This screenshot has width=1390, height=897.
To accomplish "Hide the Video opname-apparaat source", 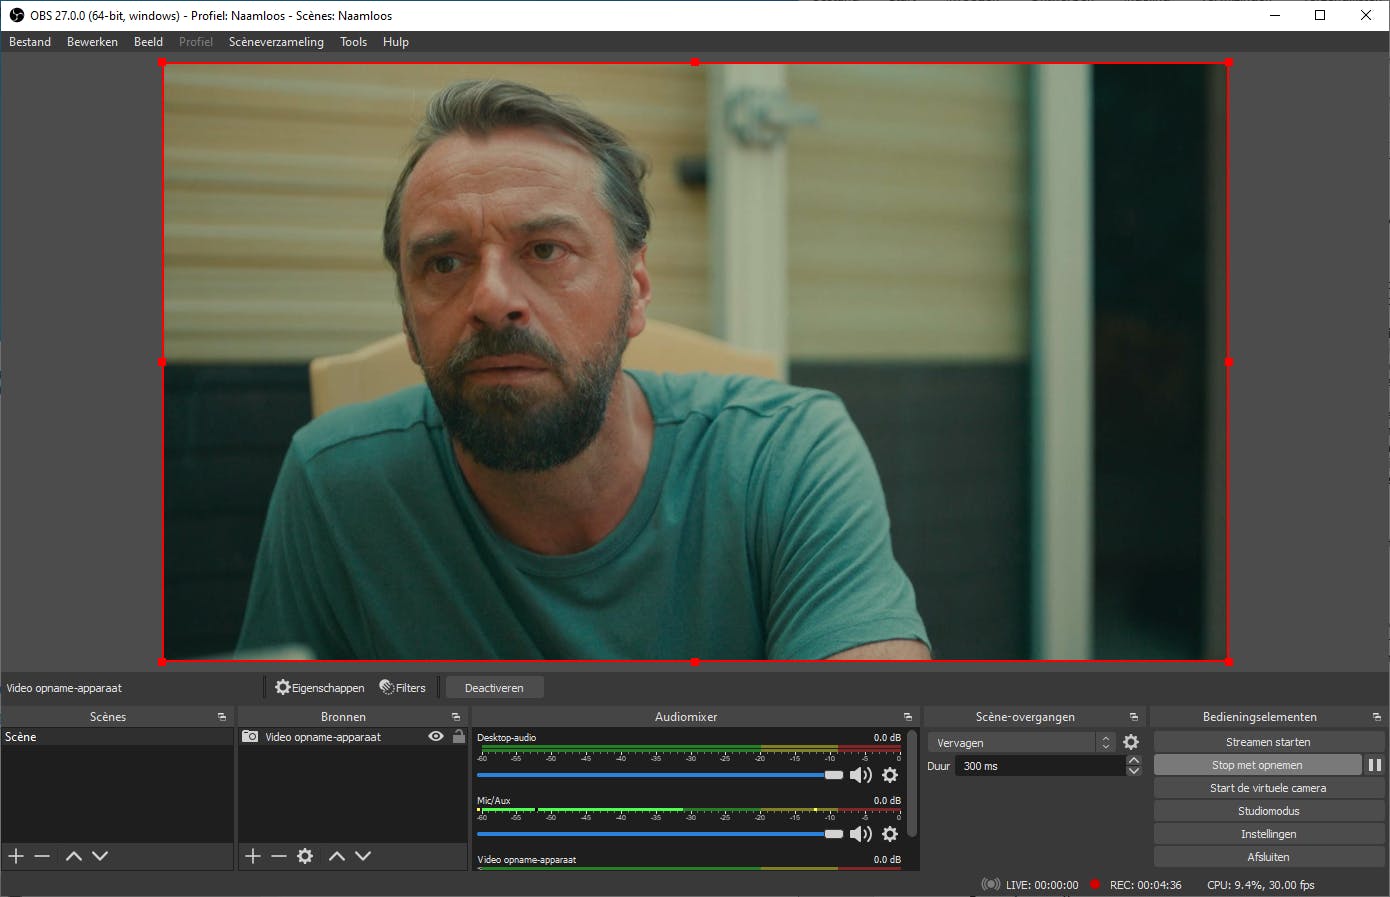I will 436,736.
